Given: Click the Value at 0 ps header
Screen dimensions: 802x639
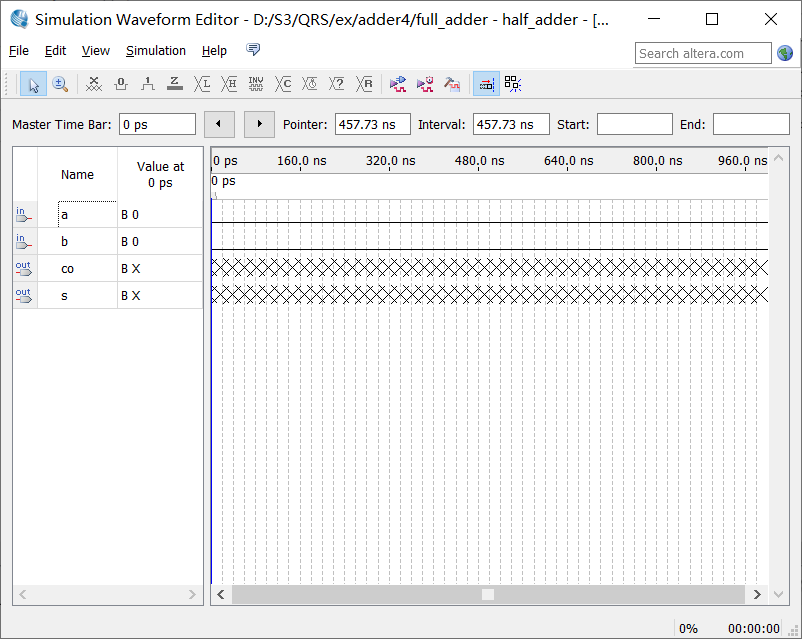Looking at the screenshot, I should pos(160,174).
